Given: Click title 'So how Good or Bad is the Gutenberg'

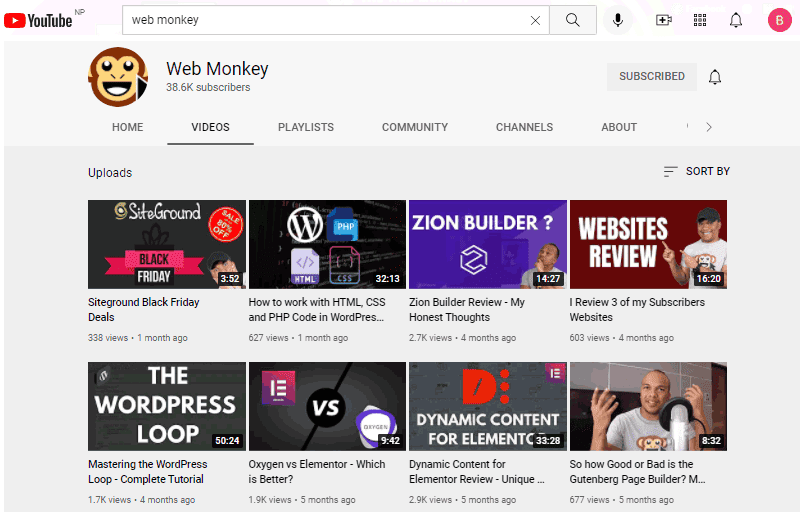Looking at the screenshot, I should point(637,472).
